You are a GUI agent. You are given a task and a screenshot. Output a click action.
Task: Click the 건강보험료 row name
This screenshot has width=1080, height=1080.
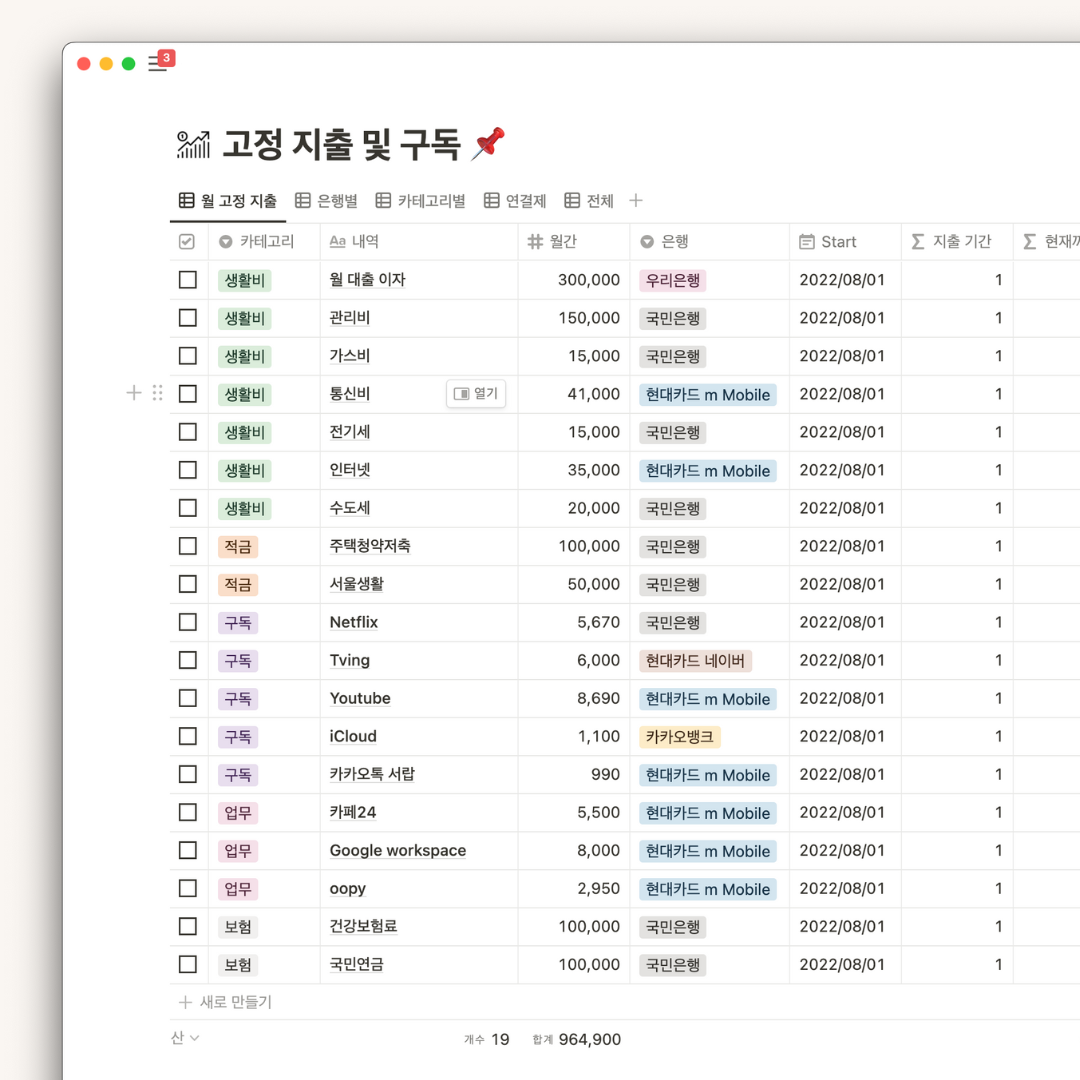tap(363, 926)
